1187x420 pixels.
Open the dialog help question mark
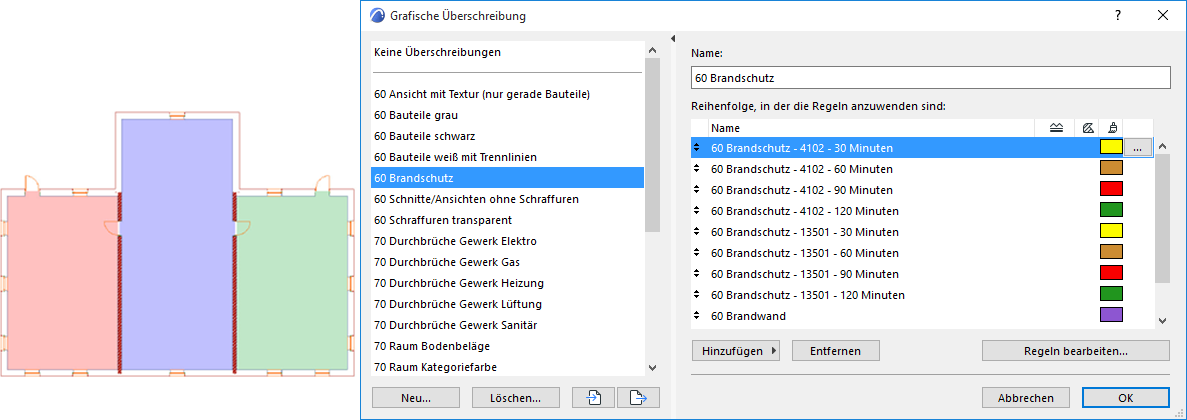tap(1118, 16)
